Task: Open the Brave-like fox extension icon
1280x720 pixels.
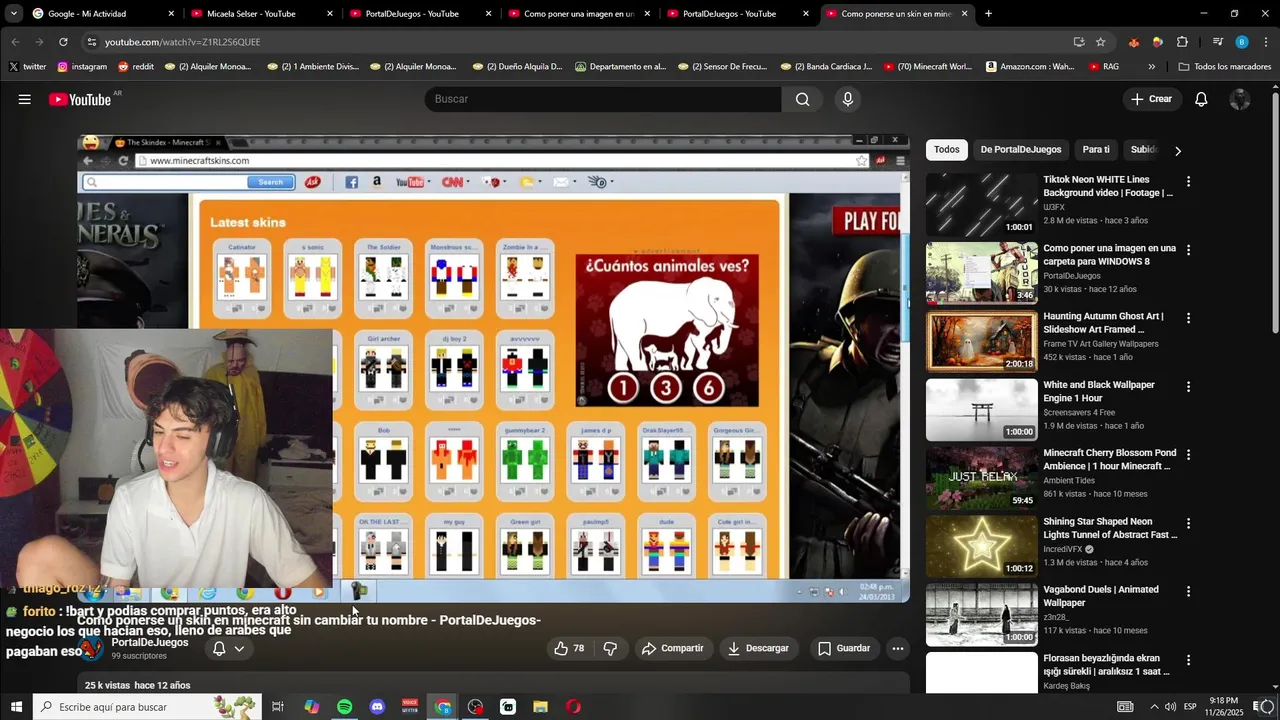Action: point(1133,42)
